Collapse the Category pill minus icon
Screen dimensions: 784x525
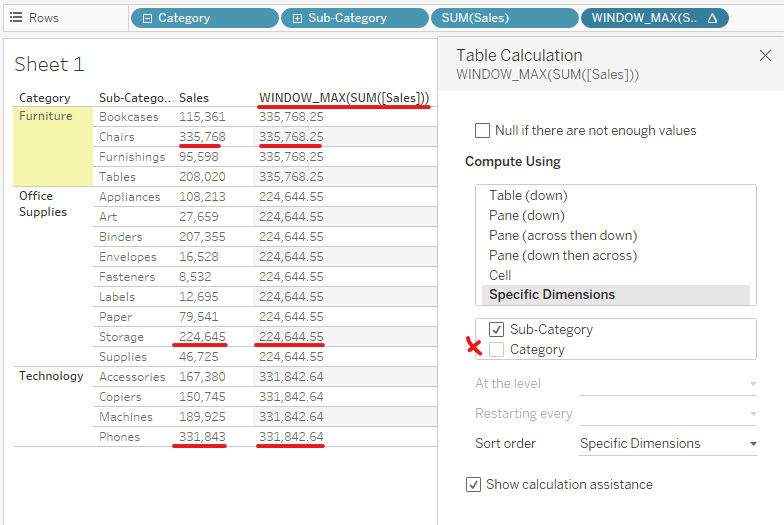[x=147, y=18]
